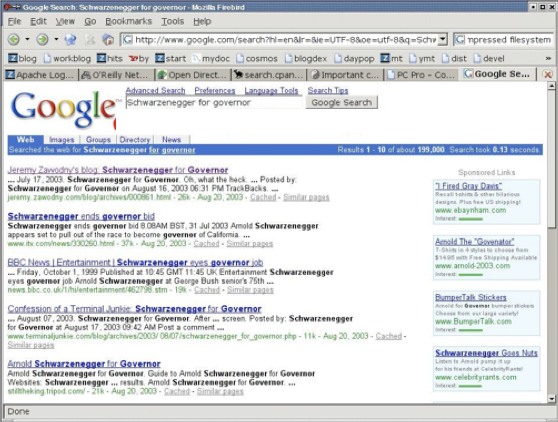Open the Language Tools link
This screenshot has height=422, width=558.
(x=271, y=90)
